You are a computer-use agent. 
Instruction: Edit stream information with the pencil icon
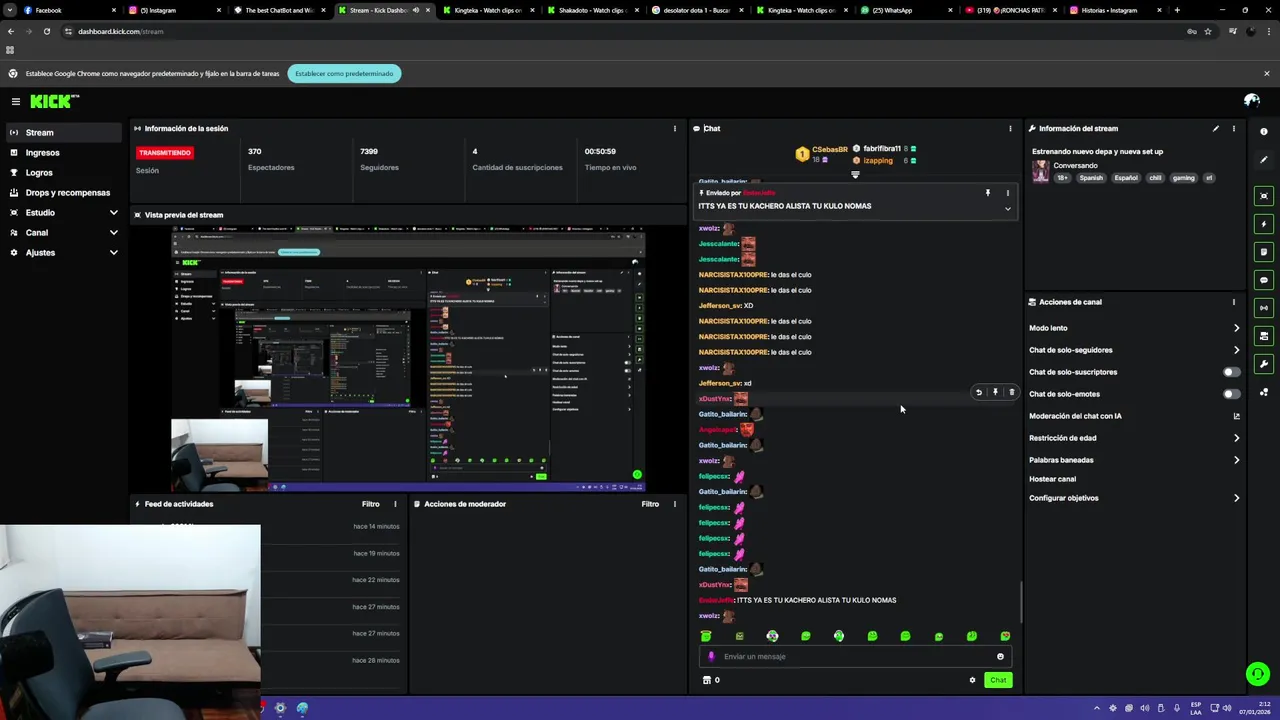(1216, 129)
